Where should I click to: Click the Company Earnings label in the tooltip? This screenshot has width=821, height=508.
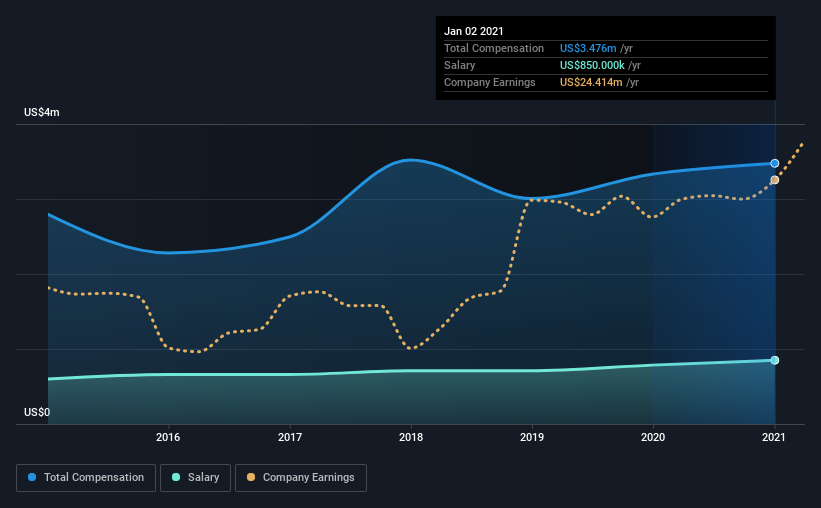click(x=490, y=82)
